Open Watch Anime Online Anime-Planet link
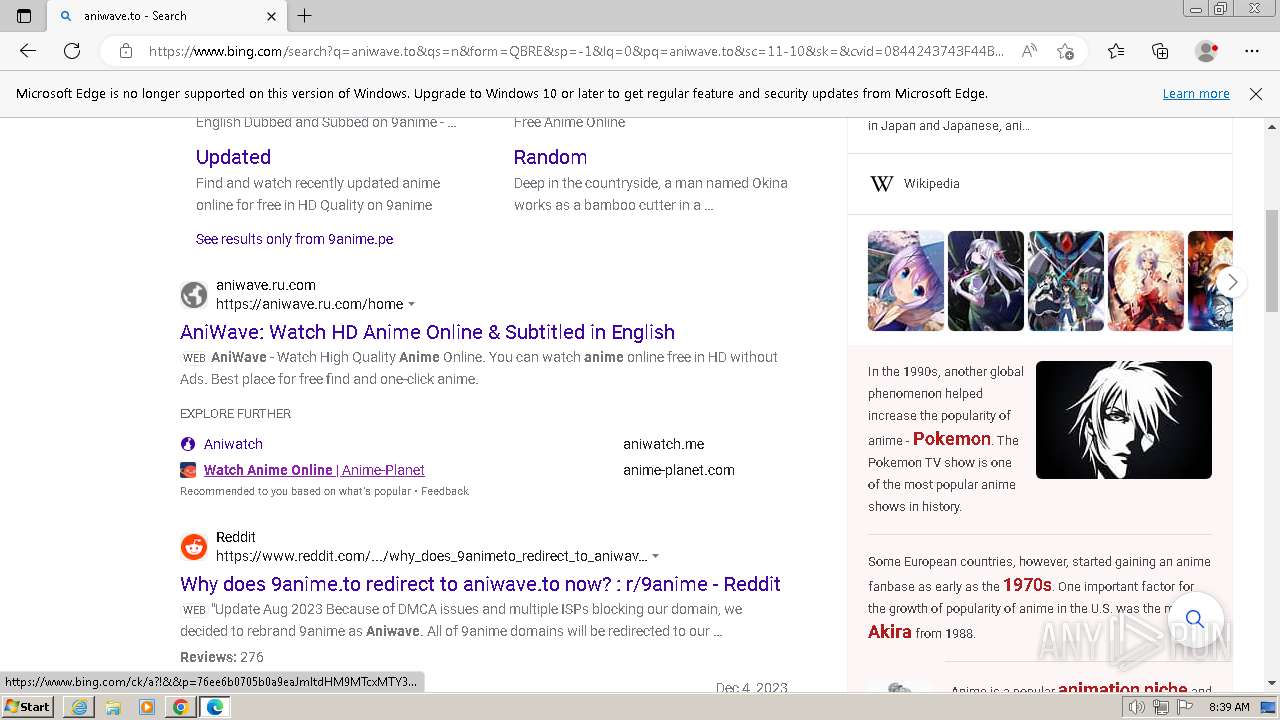 click(x=314, y=470)
